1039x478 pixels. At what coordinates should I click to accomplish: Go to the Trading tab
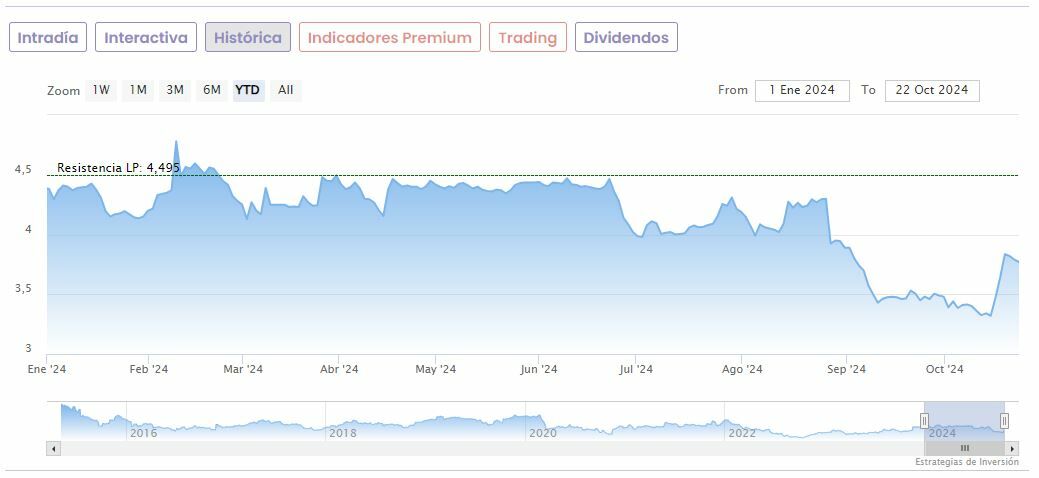click(x=527, y=38)
